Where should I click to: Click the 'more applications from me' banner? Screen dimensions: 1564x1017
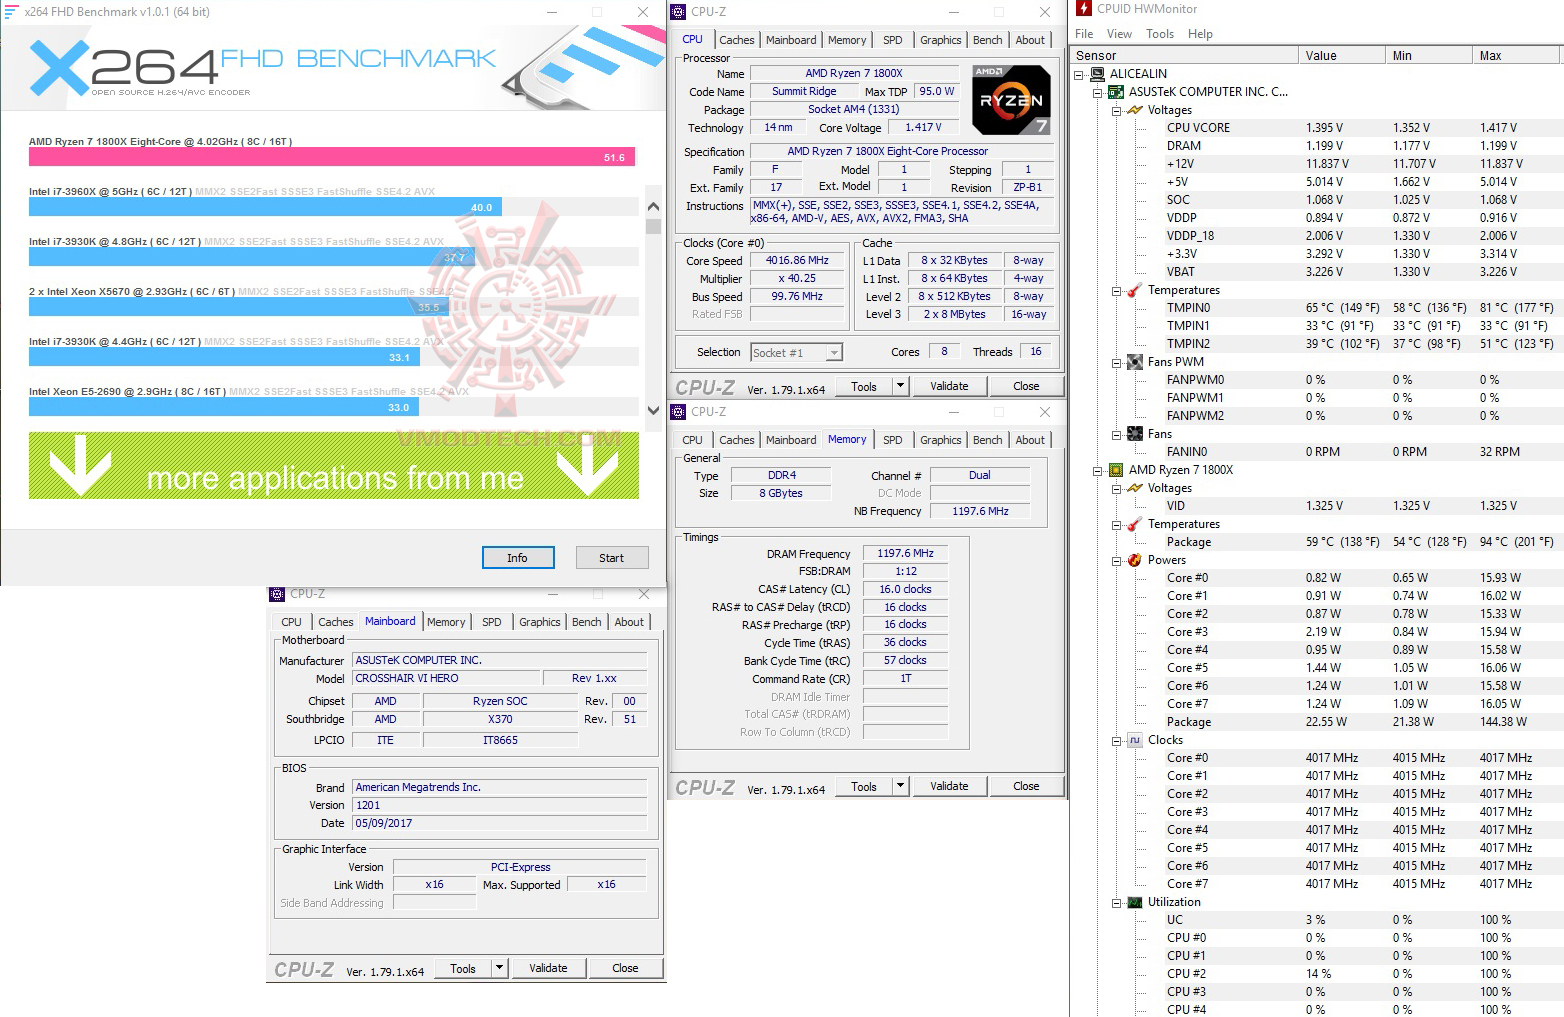334,466
